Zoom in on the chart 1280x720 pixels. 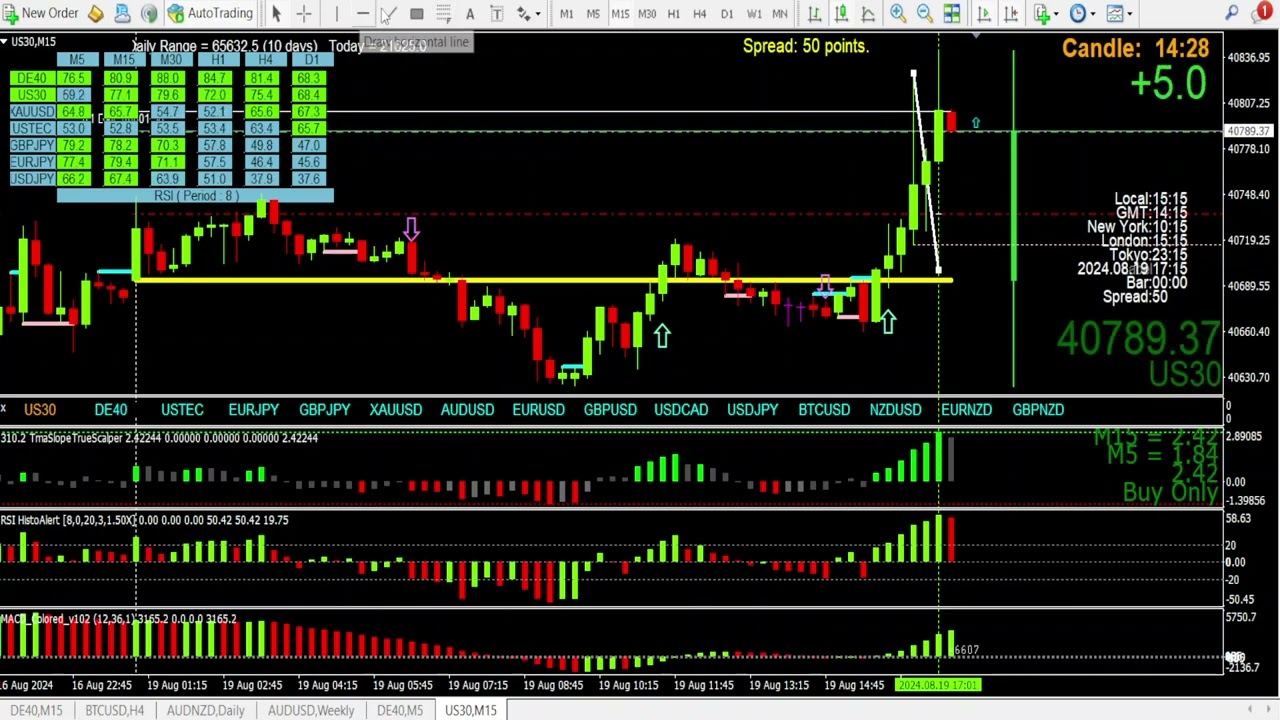(x=898, y=13)
